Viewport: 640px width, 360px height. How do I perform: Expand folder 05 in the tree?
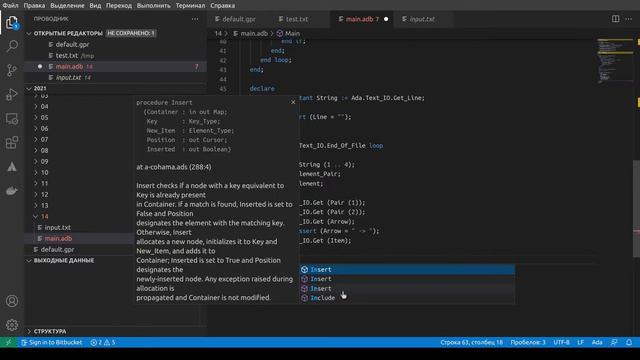coord(44,118)
